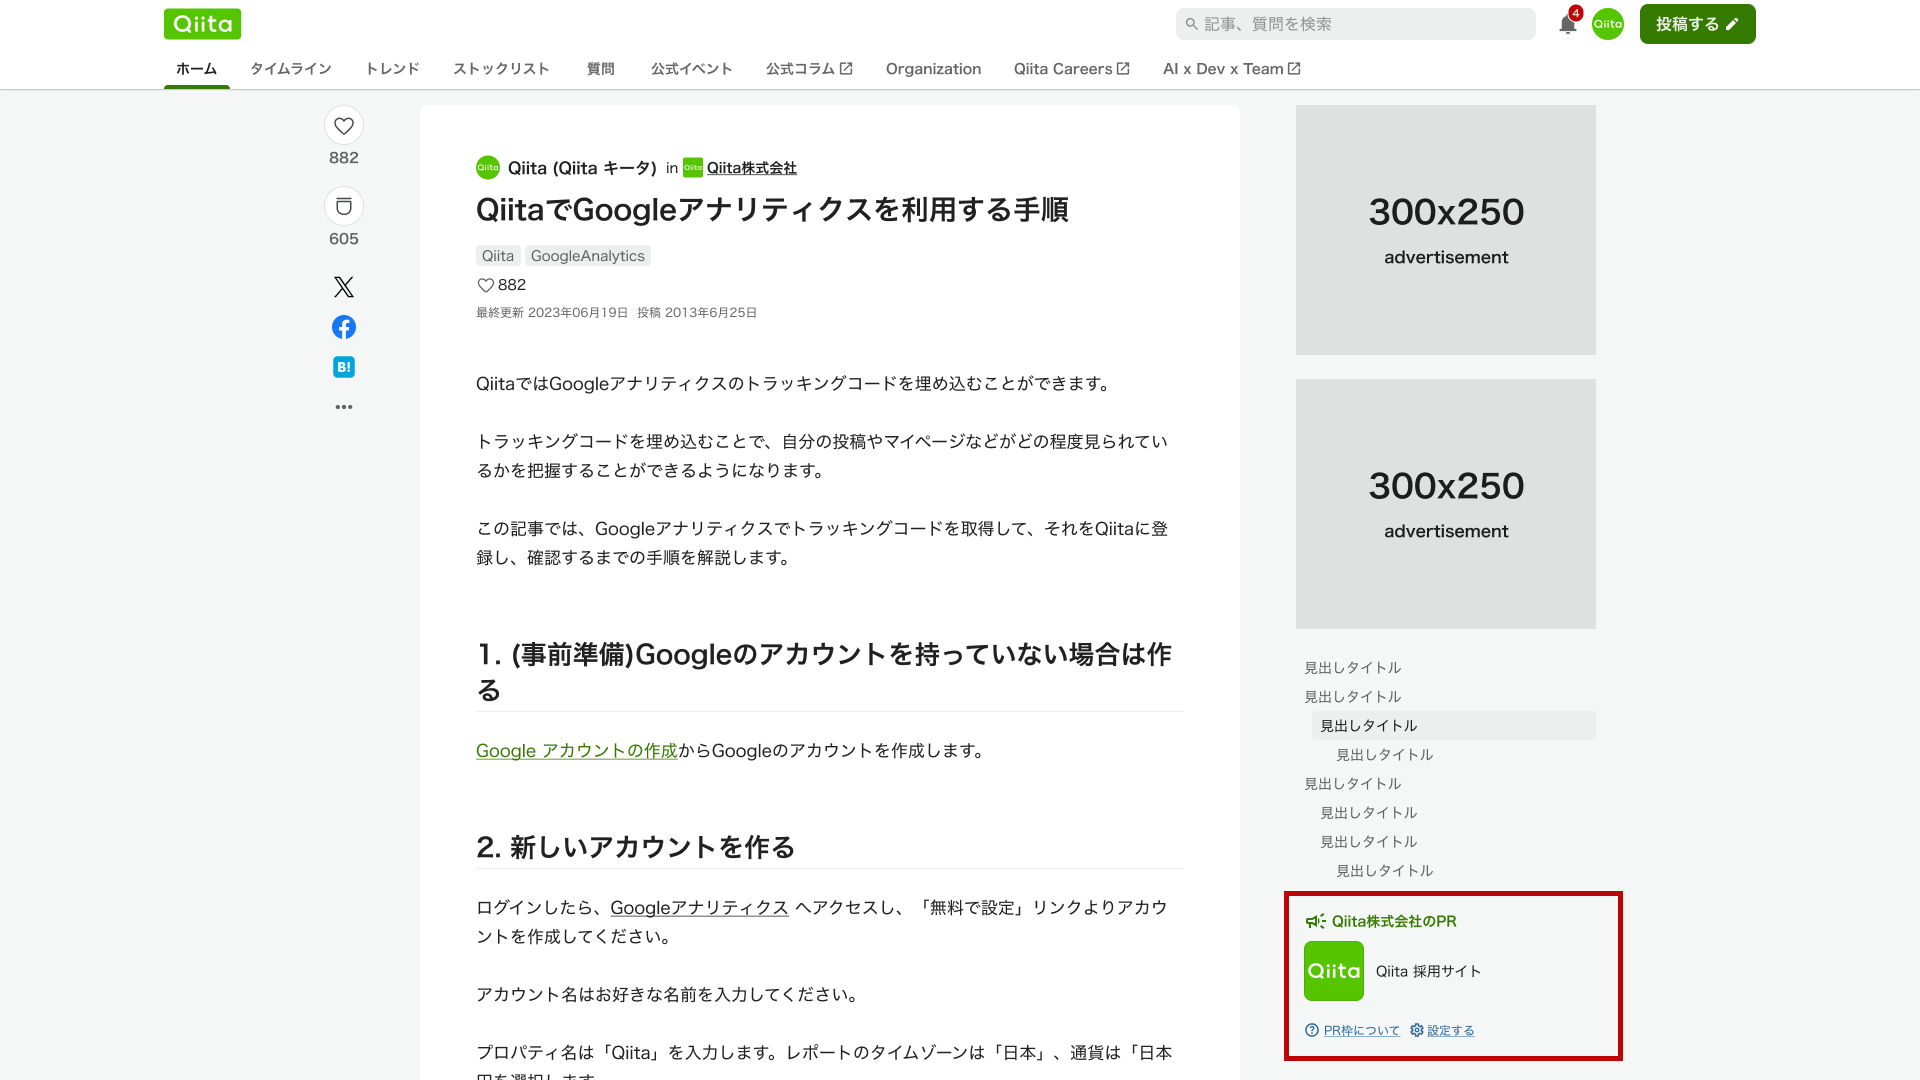The image size is (1920, 1080).
Task: Click the small heart next to 882
Action: tap(486, 285)
